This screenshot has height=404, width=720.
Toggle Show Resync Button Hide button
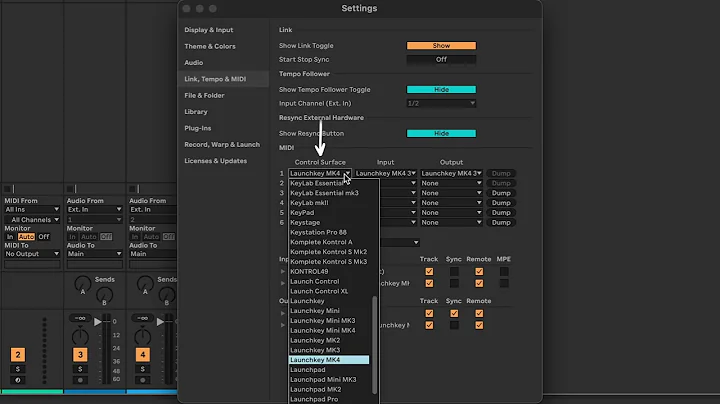pyautogui.click(x=441, y=133)
